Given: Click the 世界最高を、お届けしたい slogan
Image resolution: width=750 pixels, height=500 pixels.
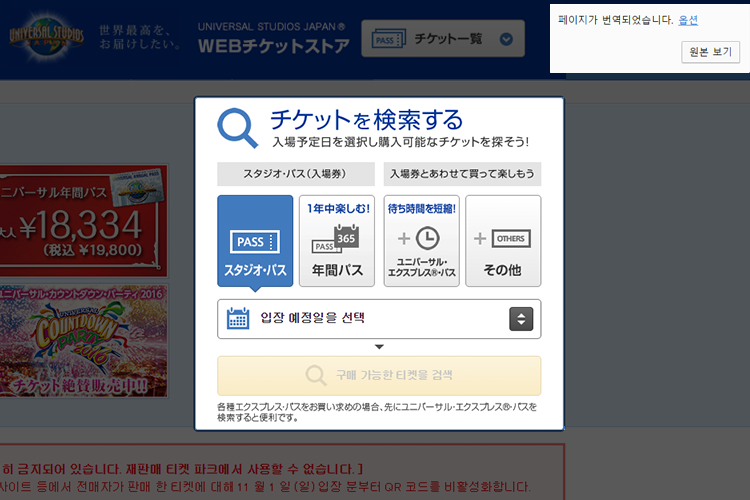Looking at the screenshot, I should (x=140, y=37).
